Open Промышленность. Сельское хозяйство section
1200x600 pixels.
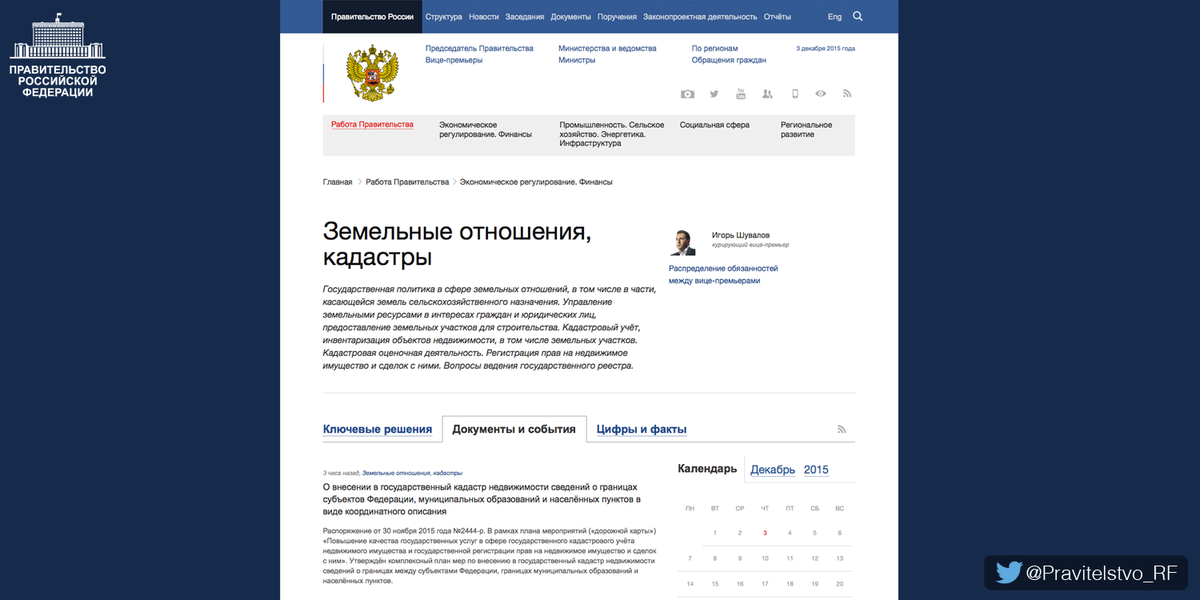pyautogui.click(x=610, y=134)
